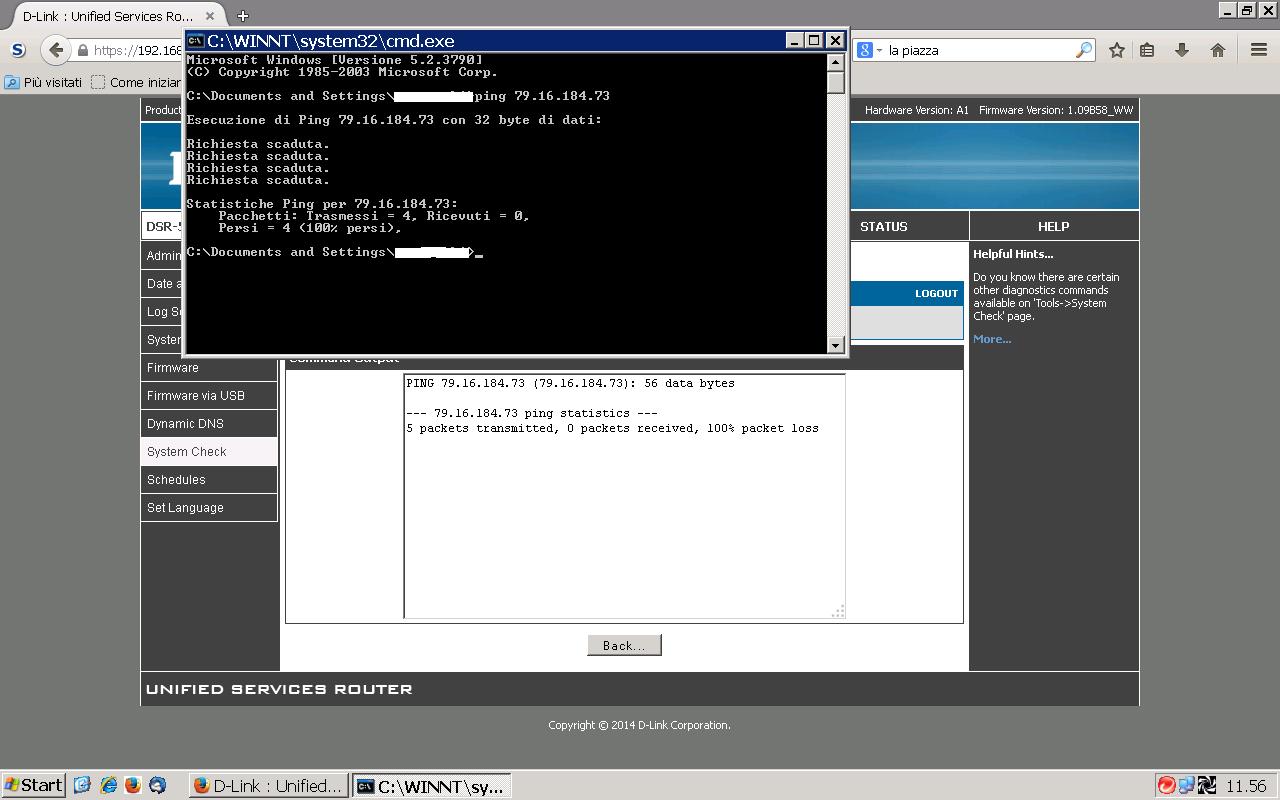Click the LOGOUT link

pyautogui.click(x=936, y=293)
